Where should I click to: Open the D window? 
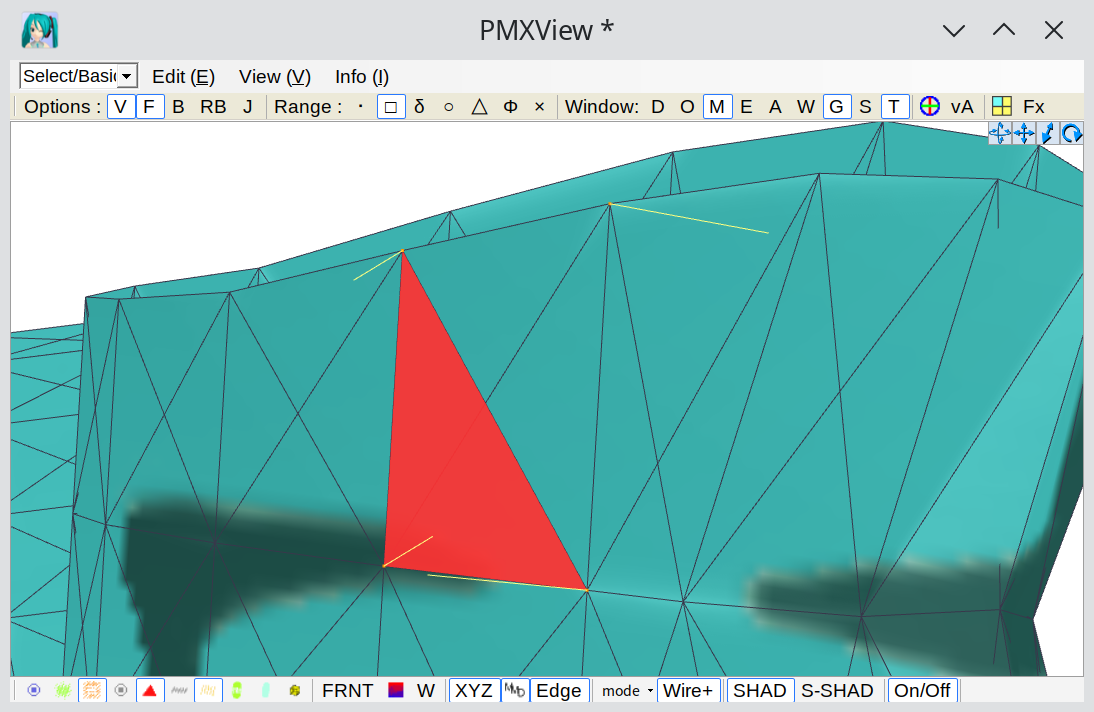[x=658, y=107]
